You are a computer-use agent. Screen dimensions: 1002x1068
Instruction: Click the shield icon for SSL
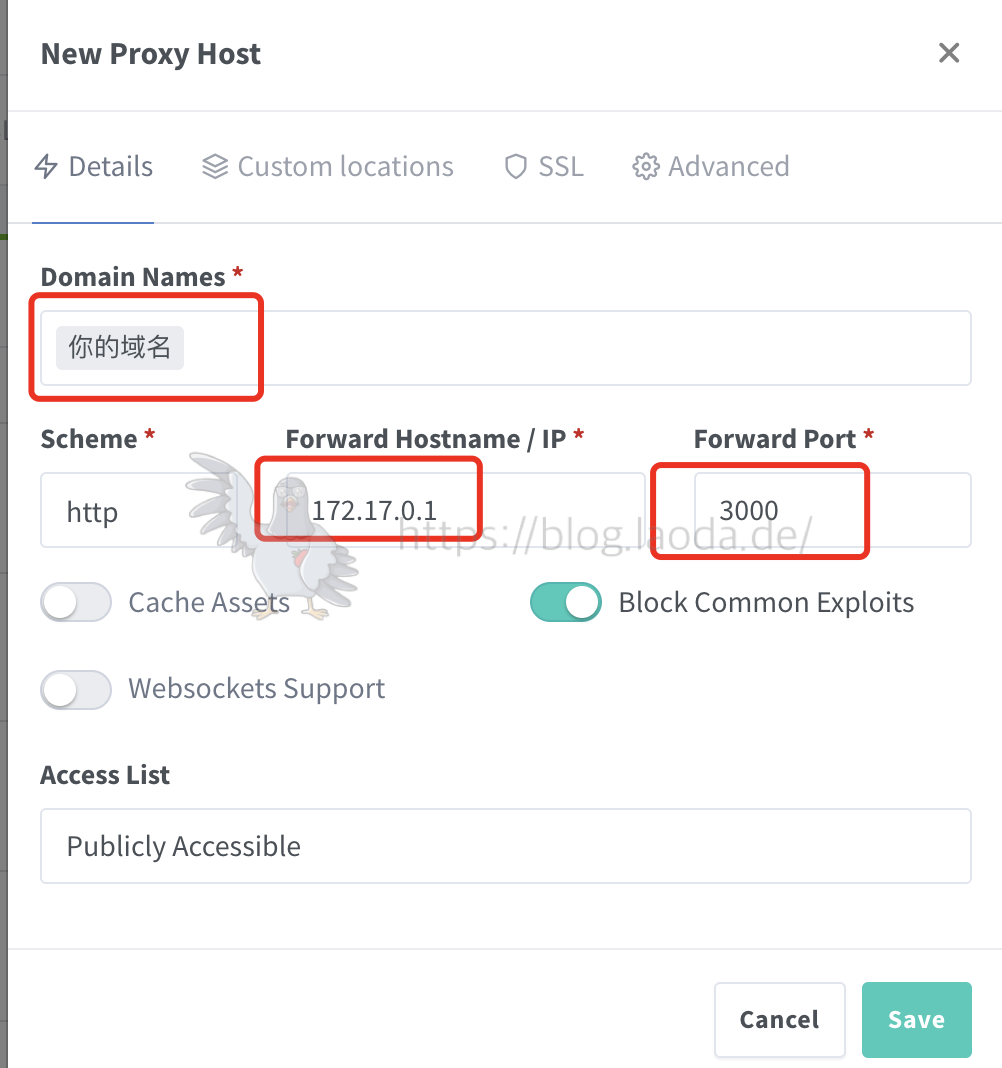515,166
